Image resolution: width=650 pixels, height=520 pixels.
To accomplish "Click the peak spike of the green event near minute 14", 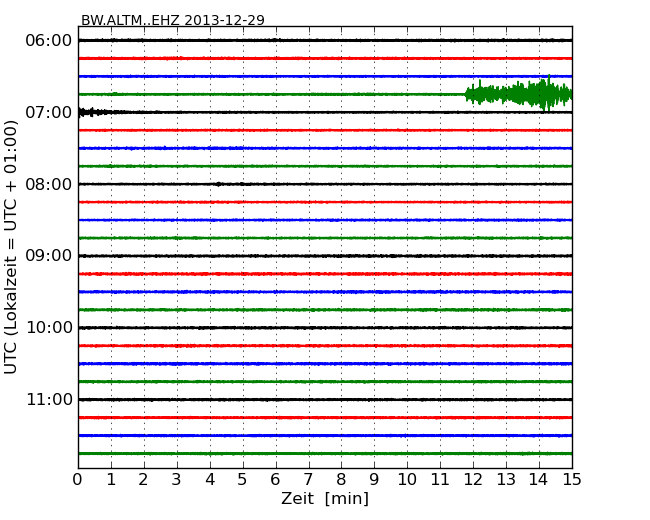I will point(548,92).
